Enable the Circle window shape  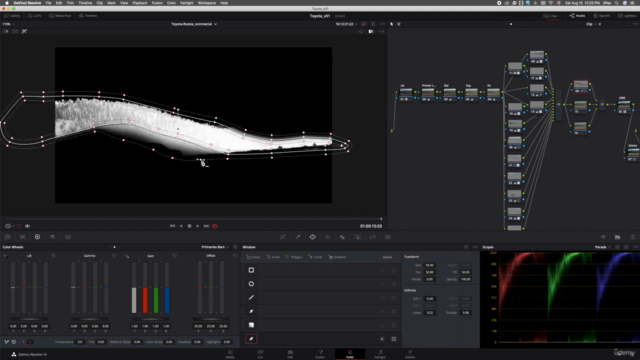coord(251,284)
